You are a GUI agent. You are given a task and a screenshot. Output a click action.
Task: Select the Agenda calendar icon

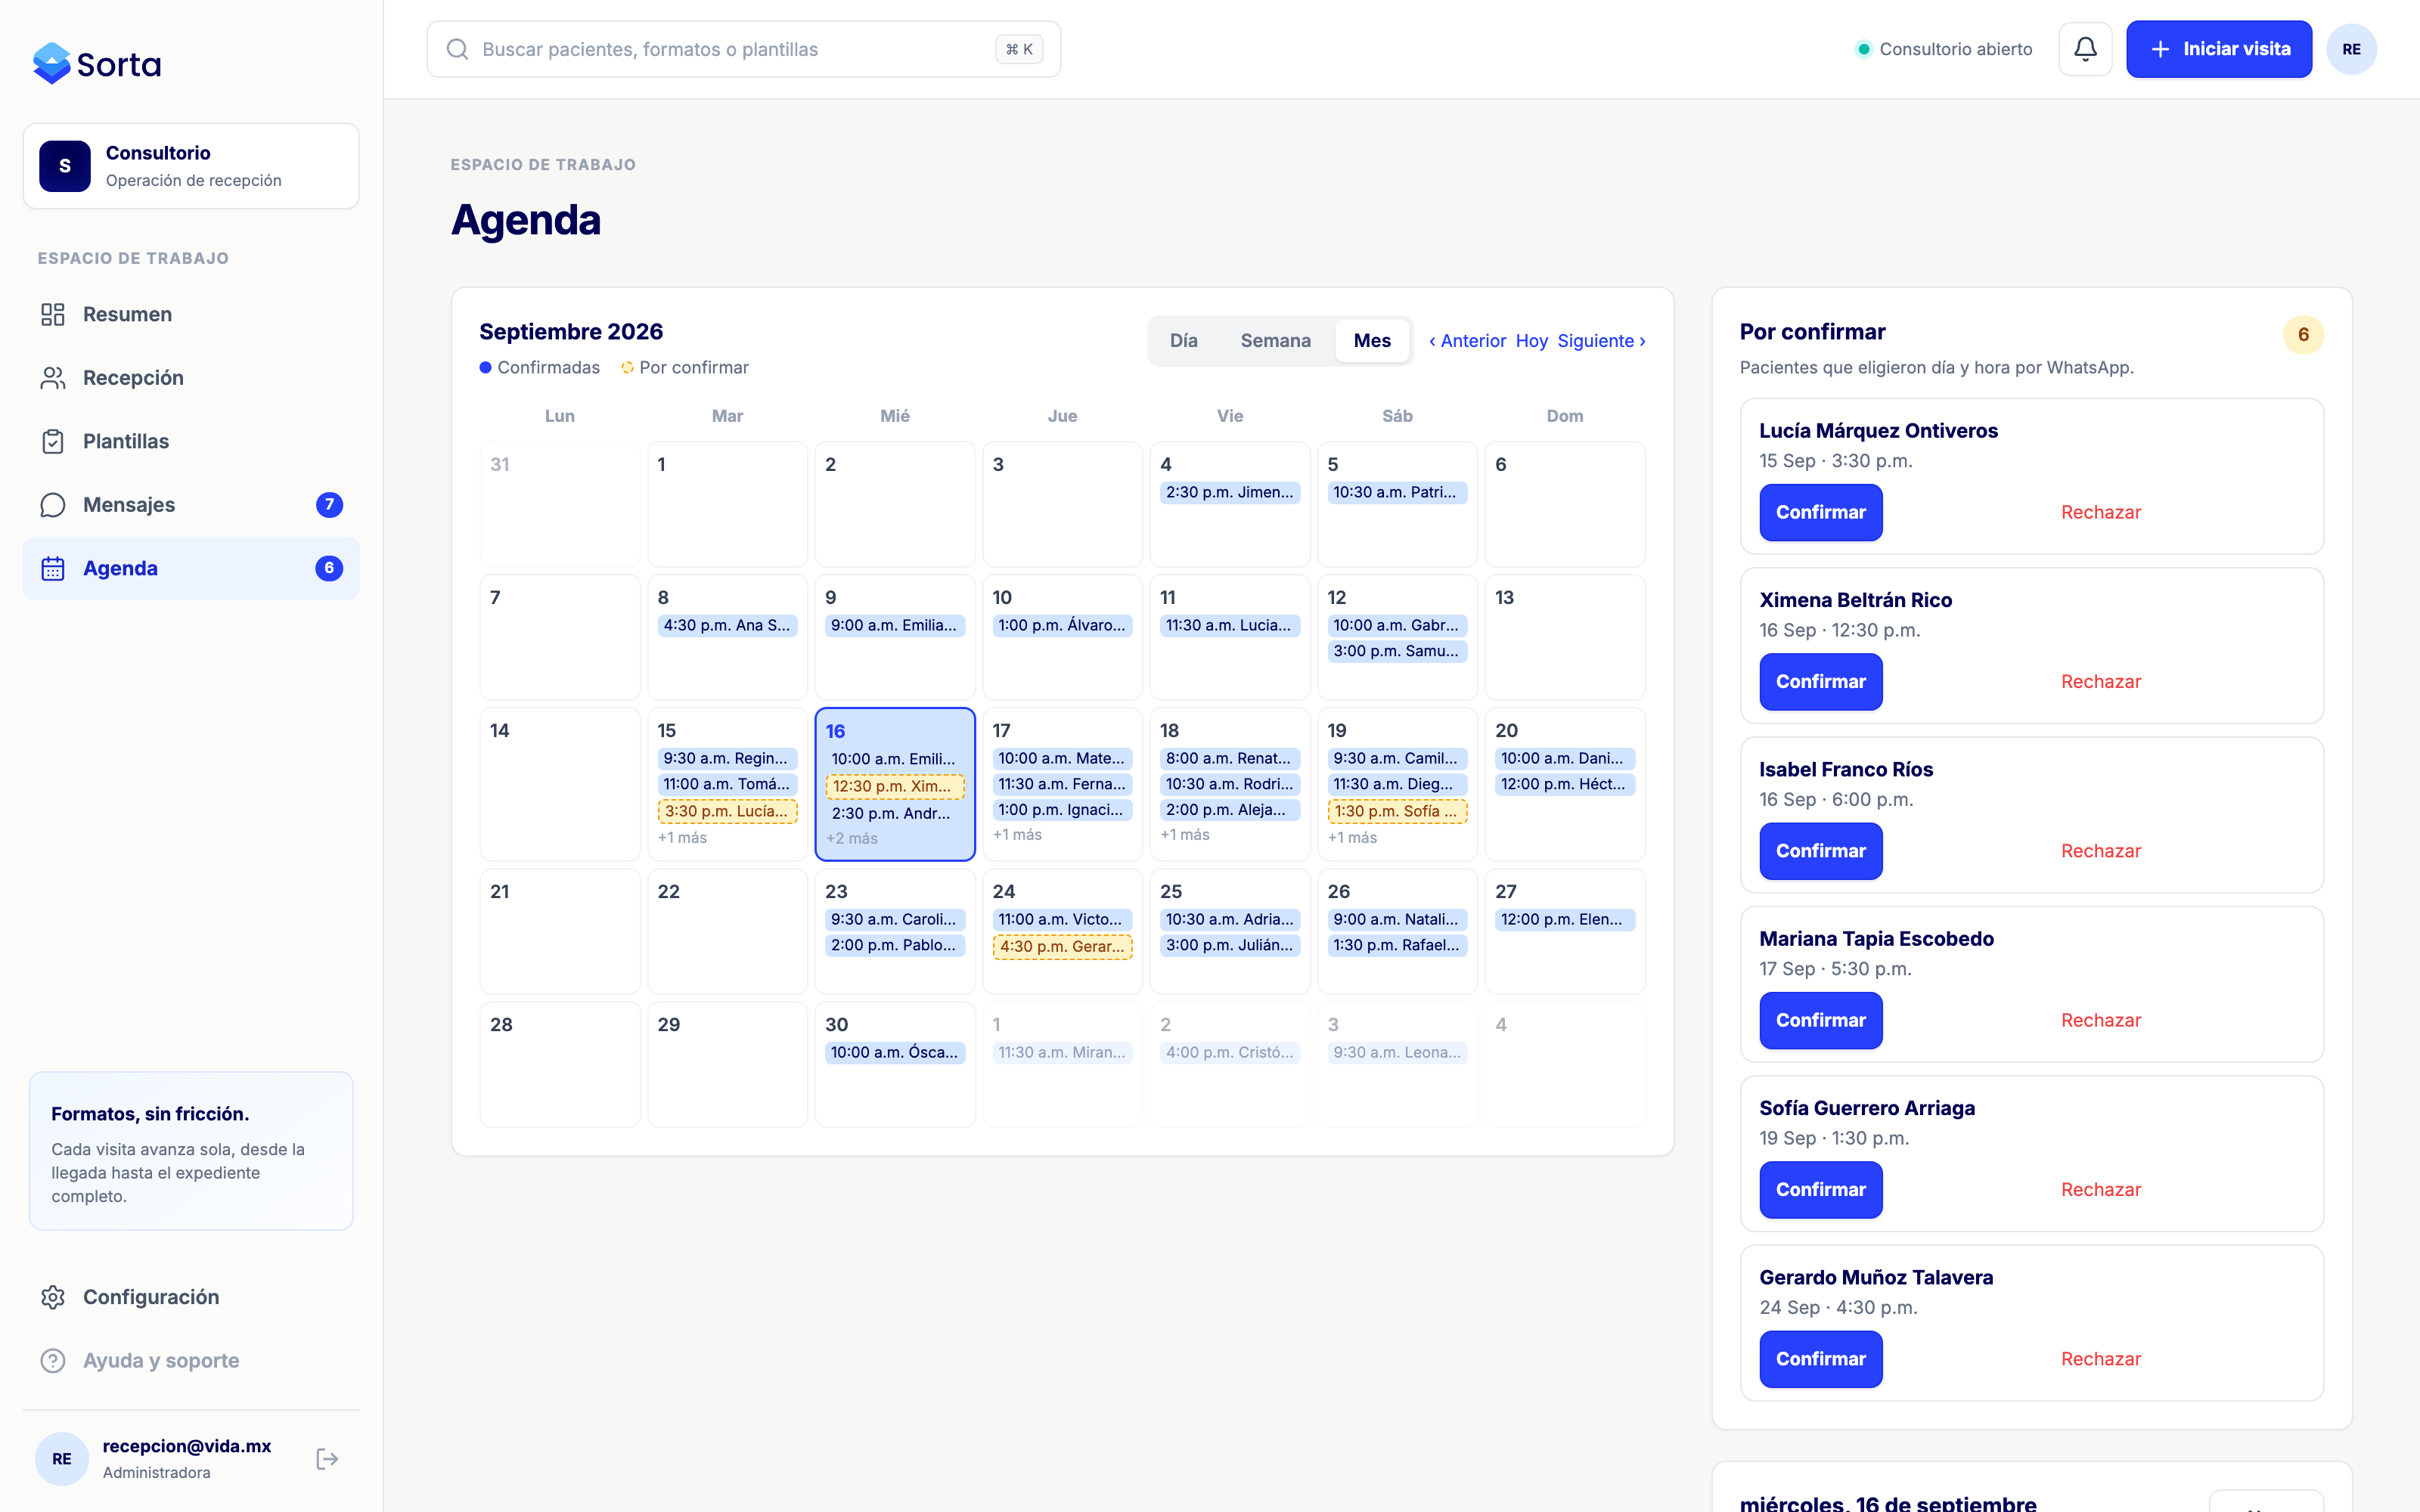[53, 568]
